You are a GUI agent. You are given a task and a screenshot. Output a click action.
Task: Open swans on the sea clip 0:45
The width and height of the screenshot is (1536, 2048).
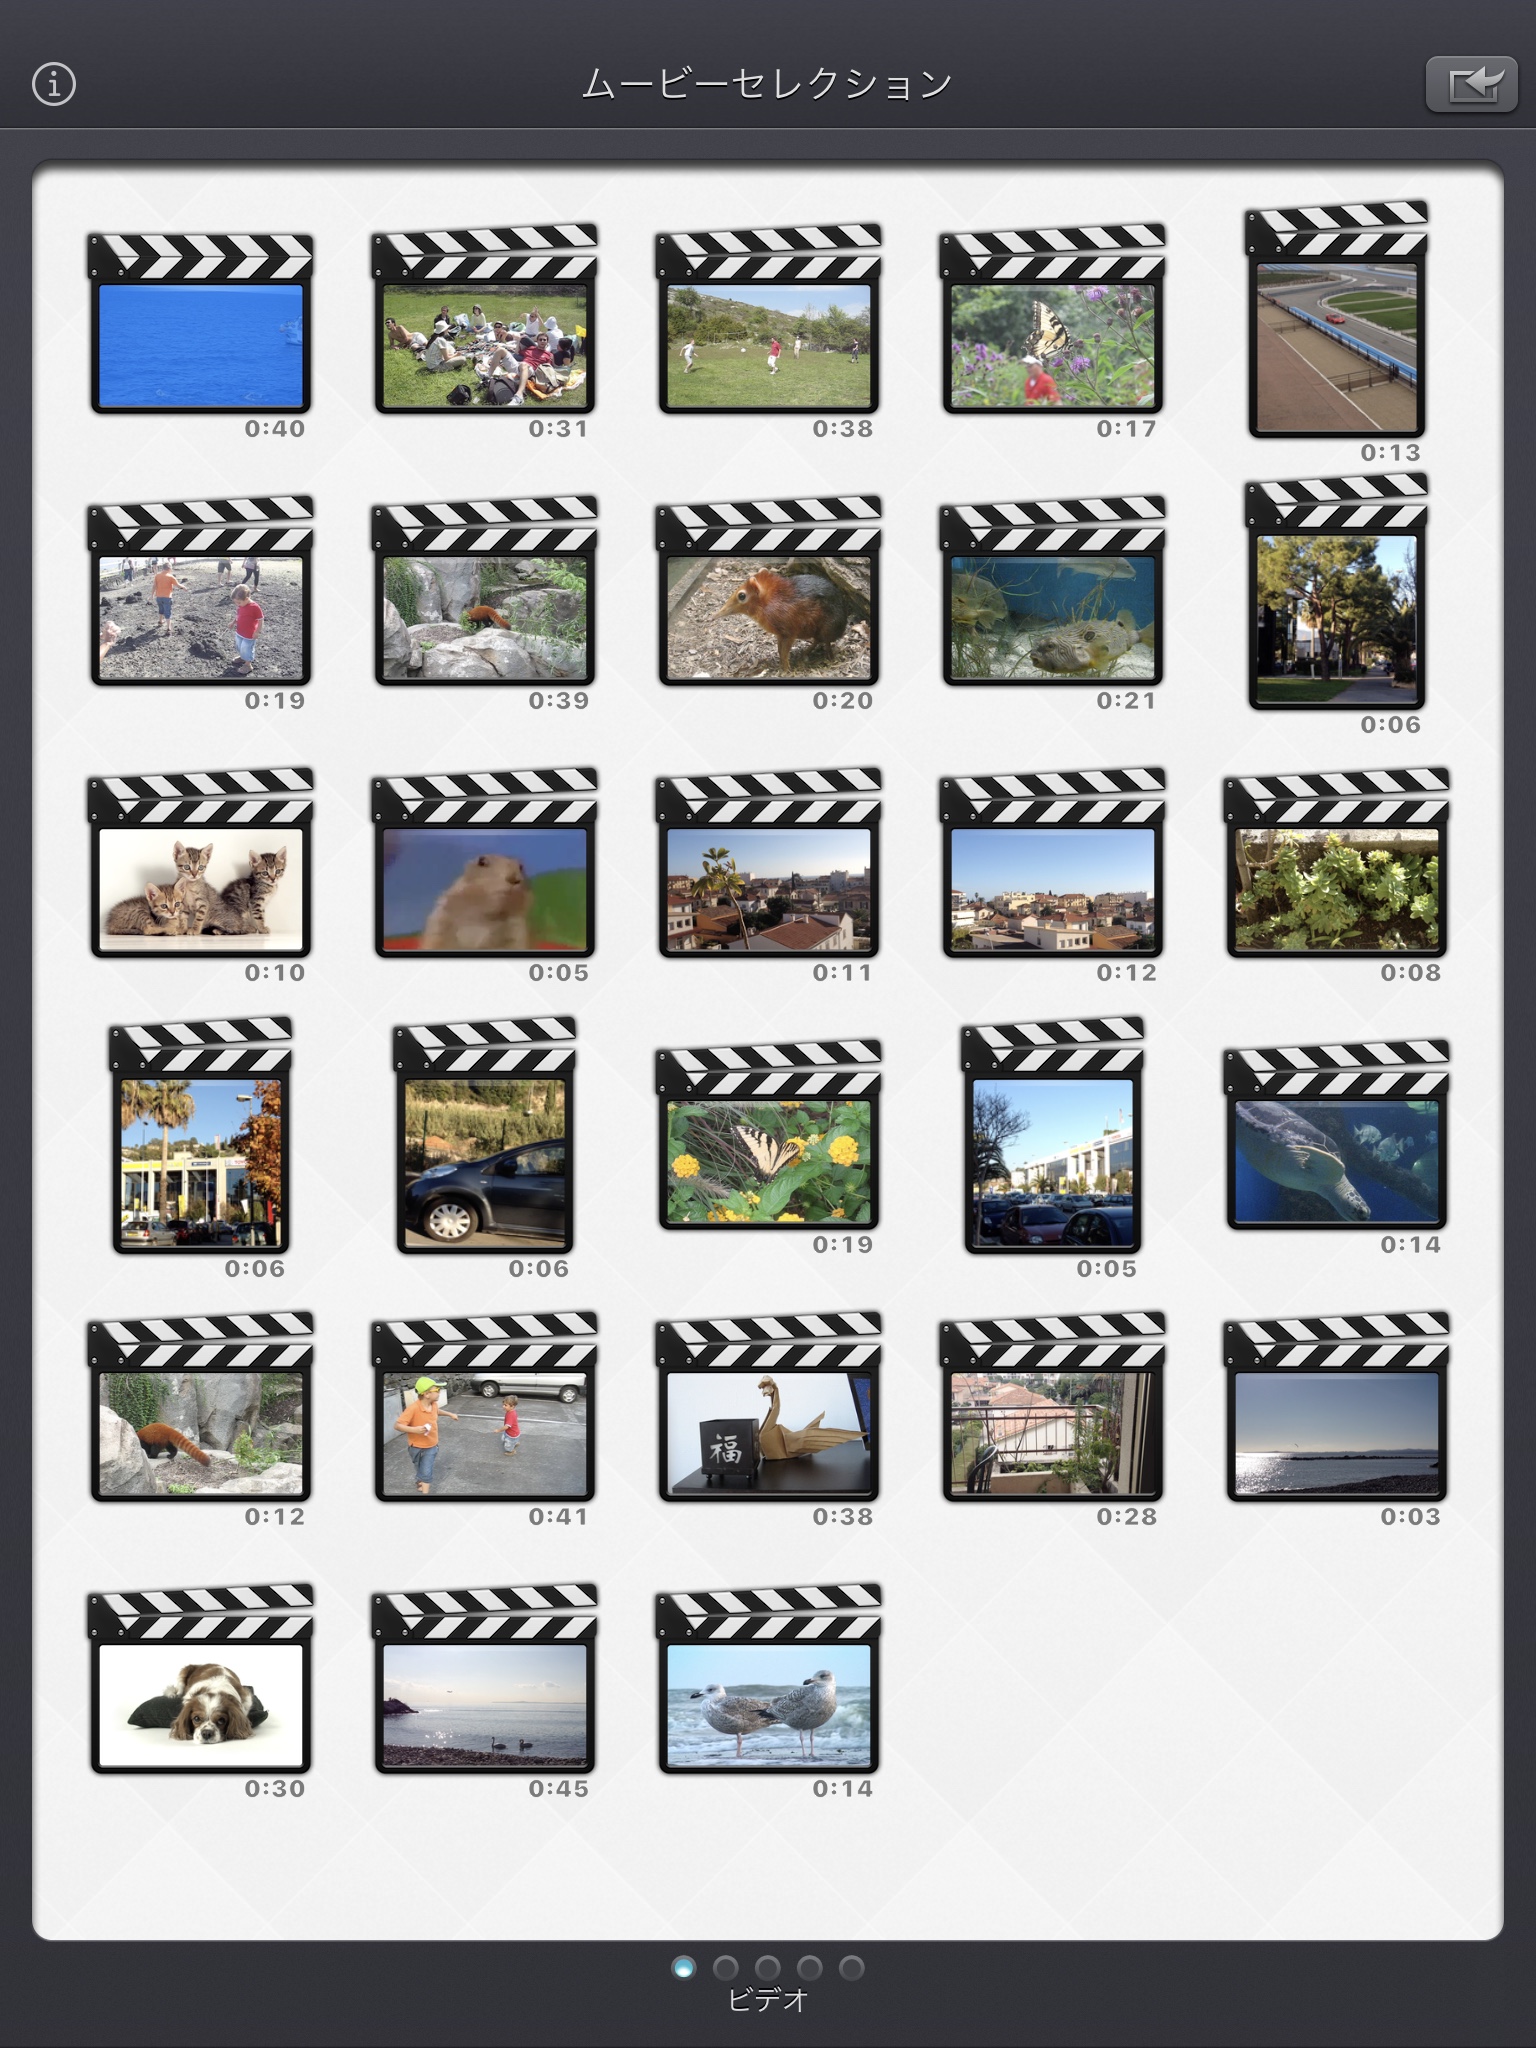tap(485, 1680)
